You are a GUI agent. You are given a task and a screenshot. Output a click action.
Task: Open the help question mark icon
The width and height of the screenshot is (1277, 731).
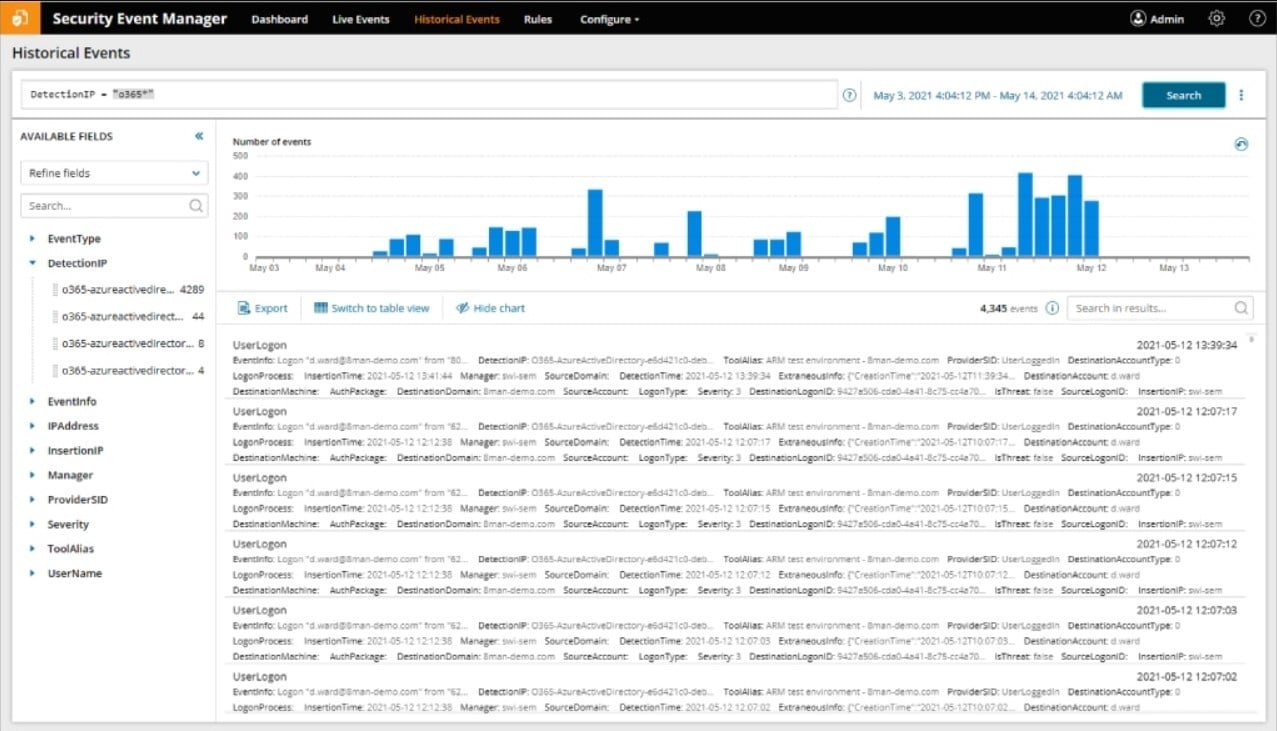pos(1258,18)
